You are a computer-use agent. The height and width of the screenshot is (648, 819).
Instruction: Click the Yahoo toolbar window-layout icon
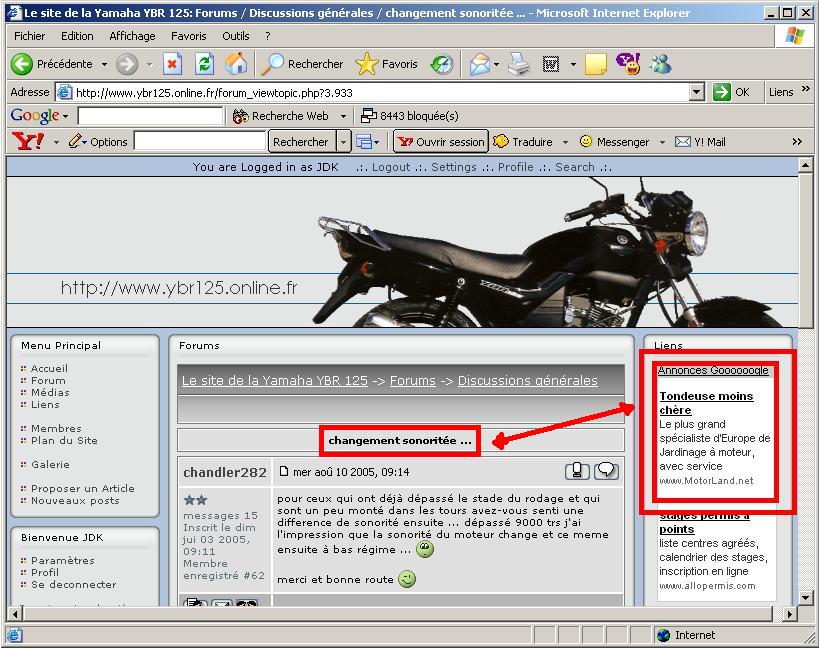click(x=364, y=142)
